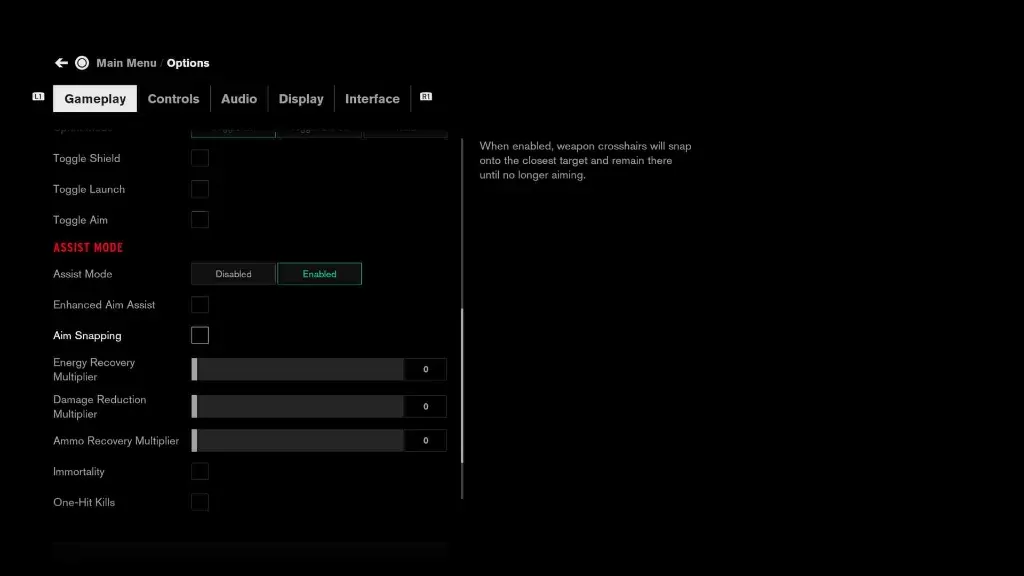Image resolution: width=1024 pixels, height=576 pixels.
Task: Enable the Toggle Shield checkbox
Action: tap(200, 158)
